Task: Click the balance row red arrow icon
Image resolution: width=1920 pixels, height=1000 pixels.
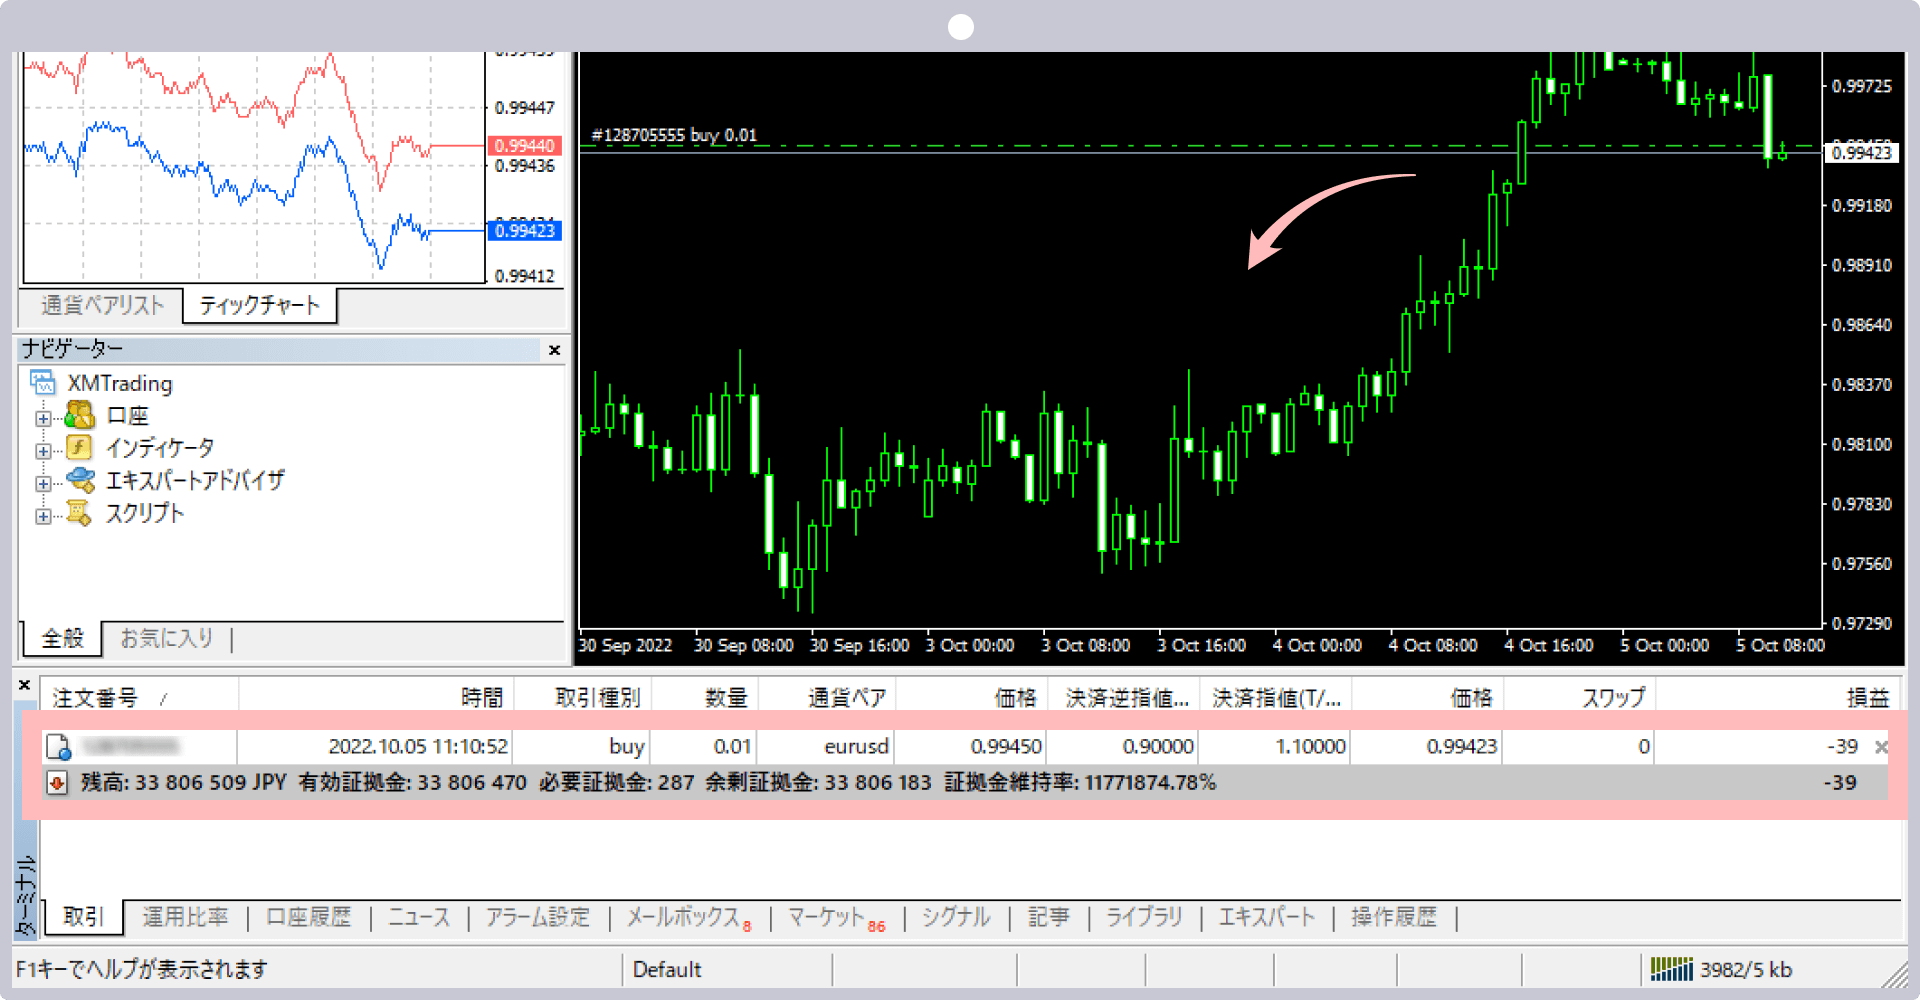Action: pos(57,783)
